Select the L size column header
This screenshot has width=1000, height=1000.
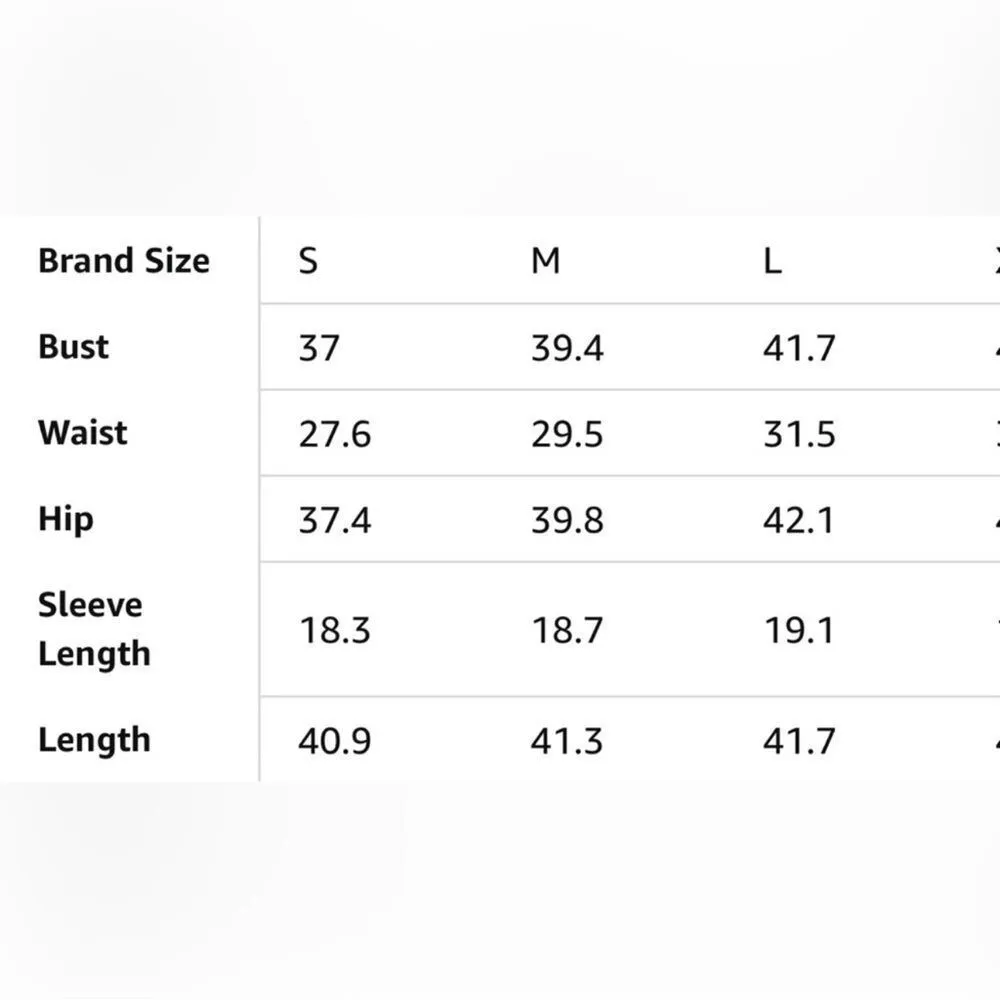tap(772, 261)
